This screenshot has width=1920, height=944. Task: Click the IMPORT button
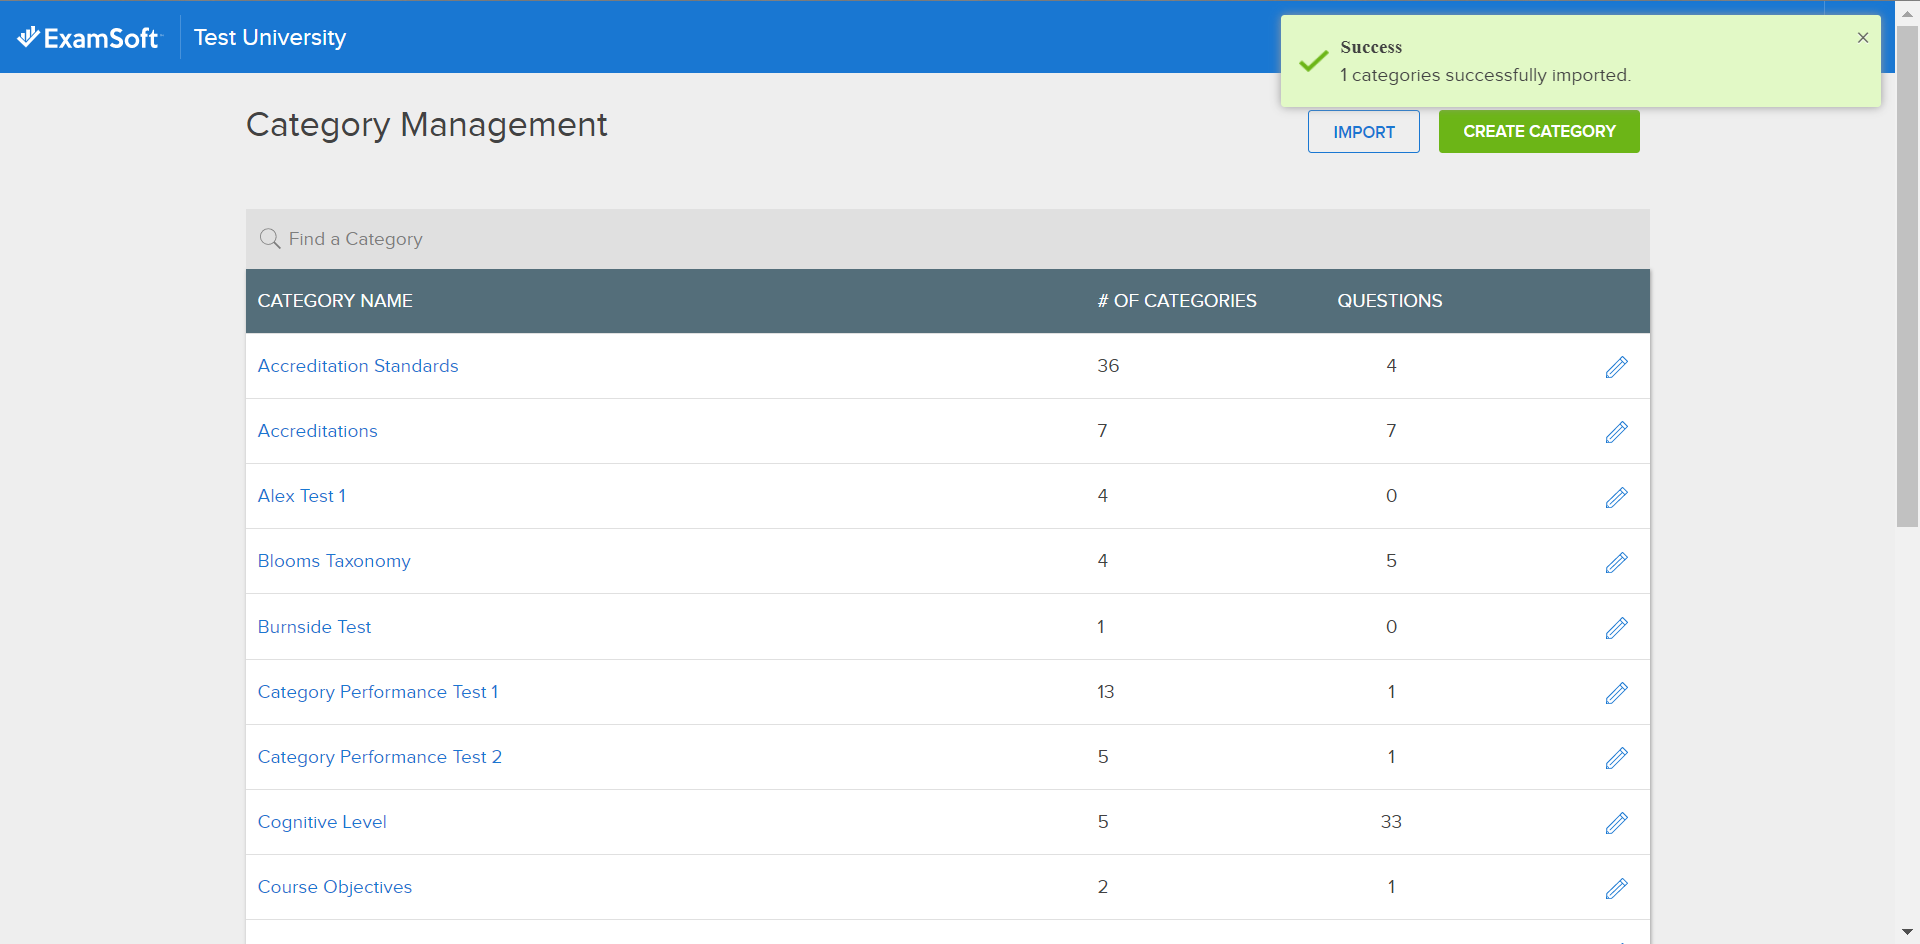click(1364, 132)
